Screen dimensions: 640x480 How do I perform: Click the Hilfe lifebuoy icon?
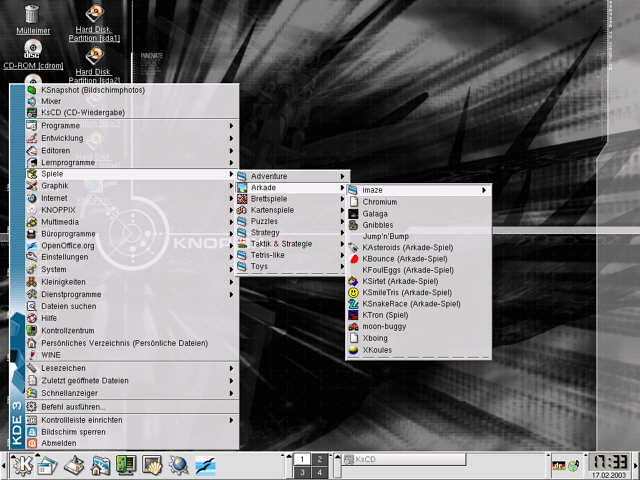(x=32, y=318)
